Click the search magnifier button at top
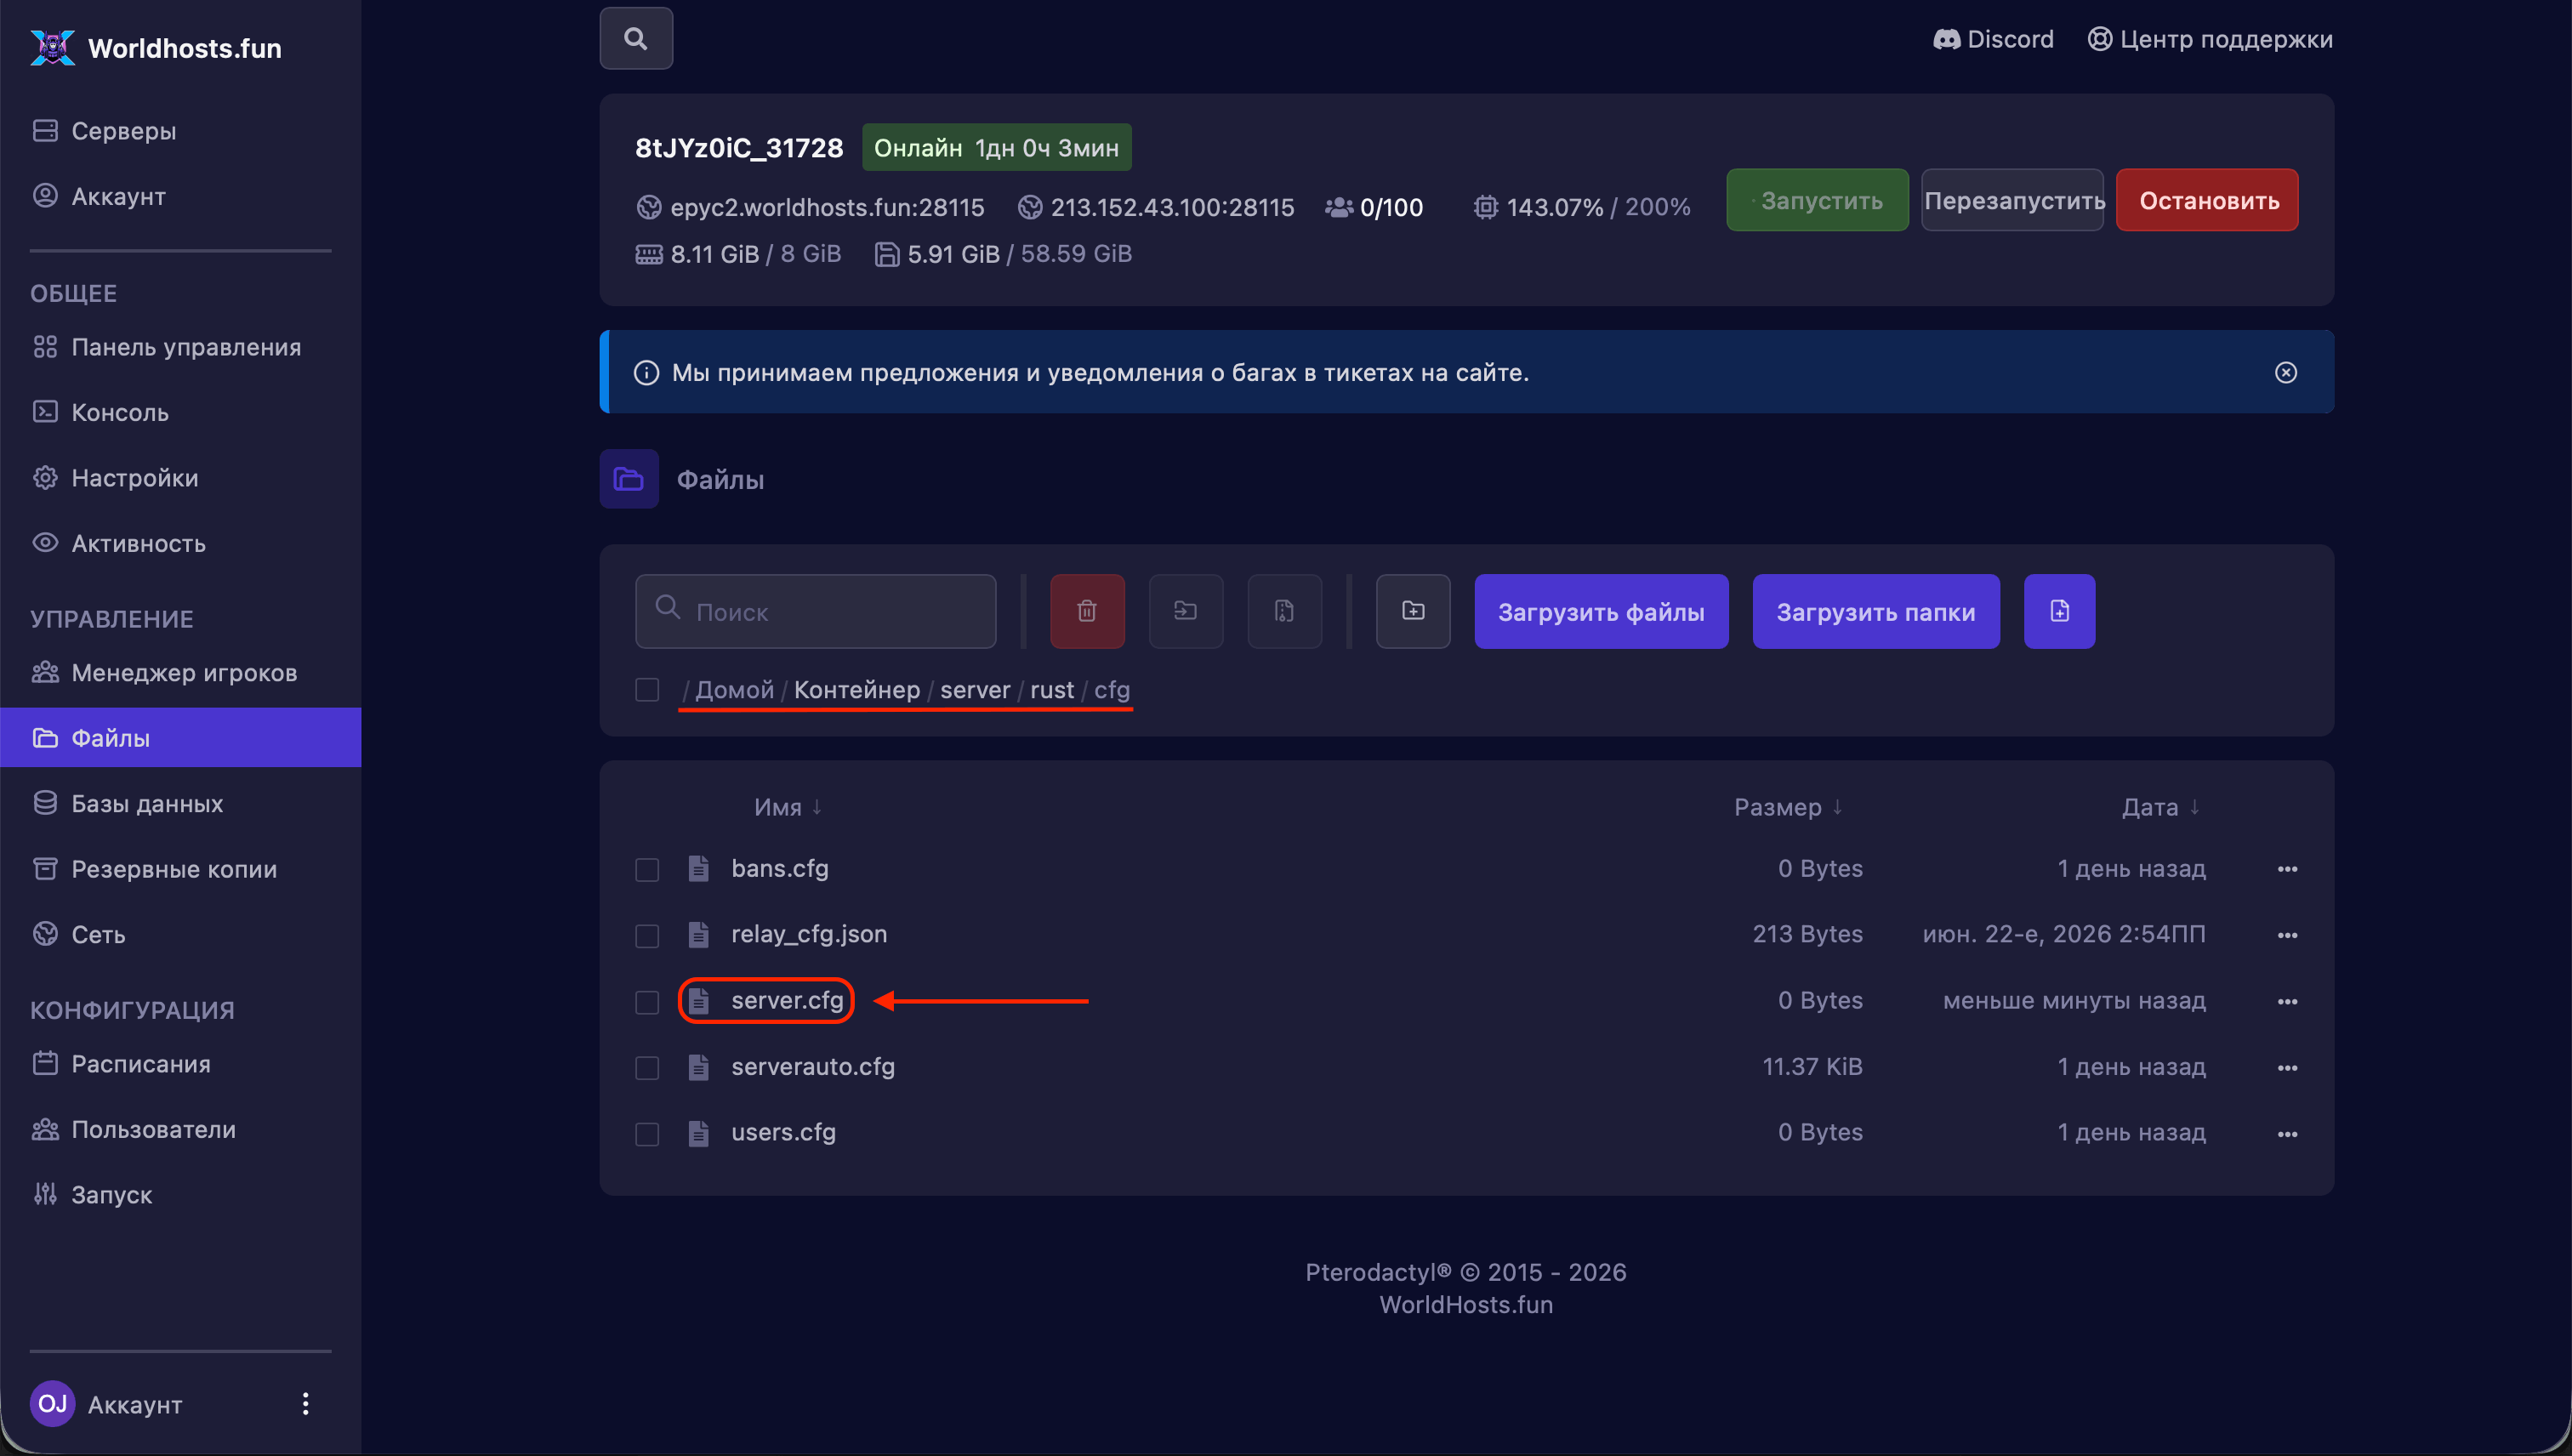 (x=636, y=39)
